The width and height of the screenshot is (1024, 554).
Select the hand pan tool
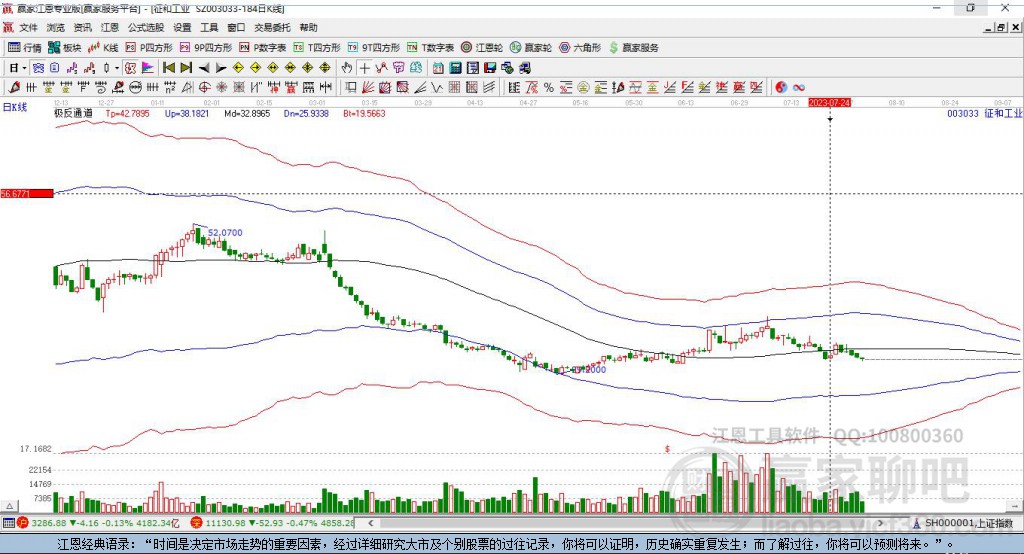click(x=347, y=68)
